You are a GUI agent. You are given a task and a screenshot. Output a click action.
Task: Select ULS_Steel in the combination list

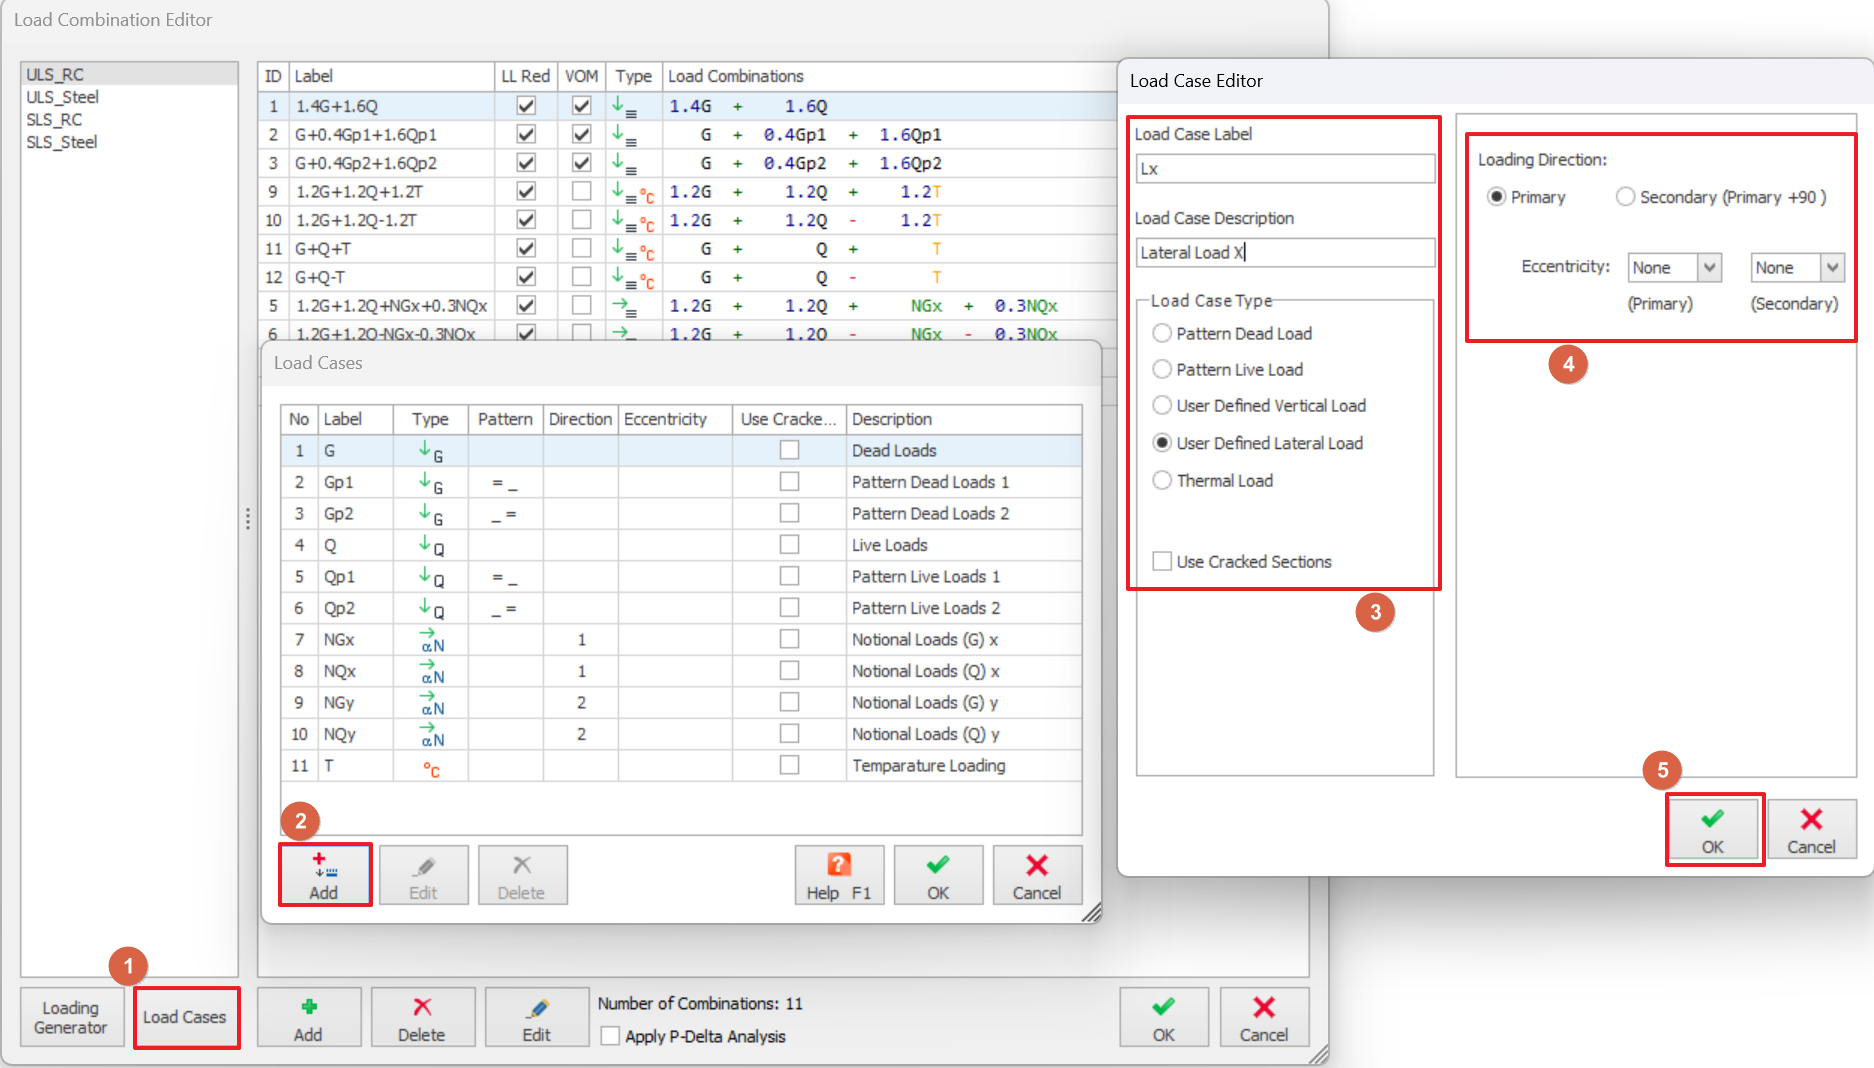coord(63,97)
